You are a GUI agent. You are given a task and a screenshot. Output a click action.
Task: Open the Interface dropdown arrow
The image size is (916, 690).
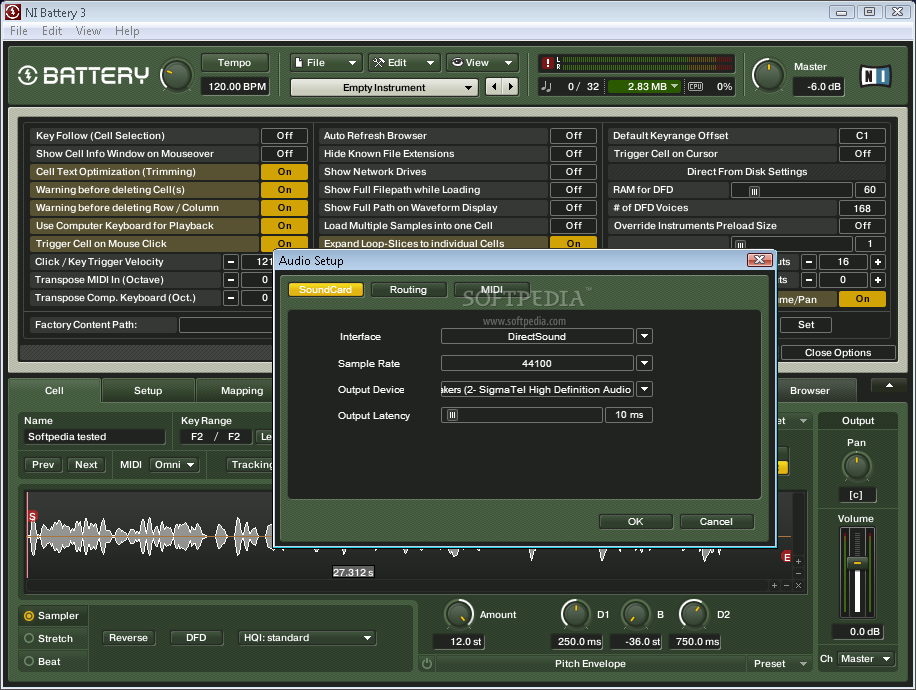pyautogui.click(x=644, y=337)
